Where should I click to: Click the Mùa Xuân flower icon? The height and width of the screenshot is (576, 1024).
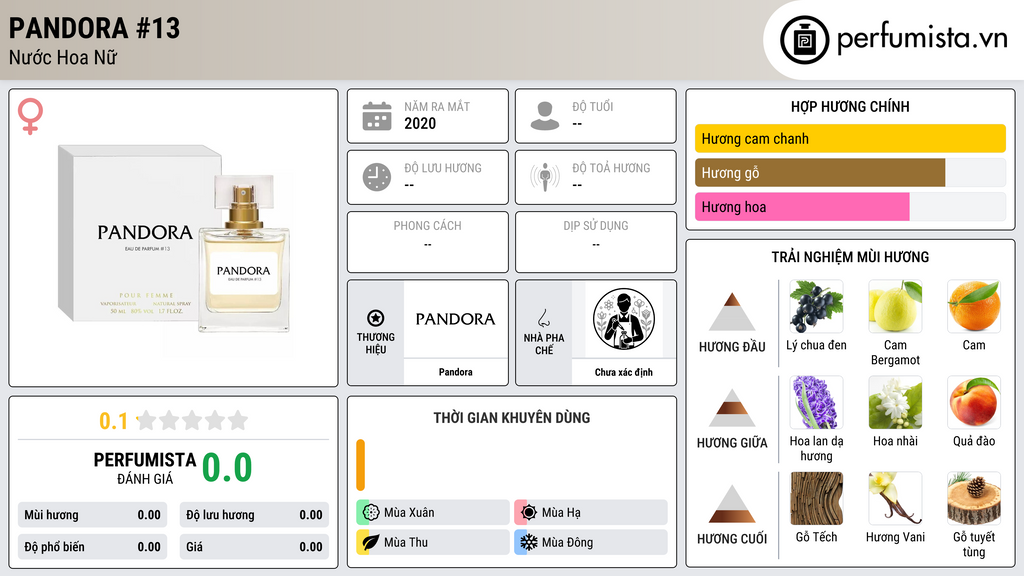click(x=371, y=512)
